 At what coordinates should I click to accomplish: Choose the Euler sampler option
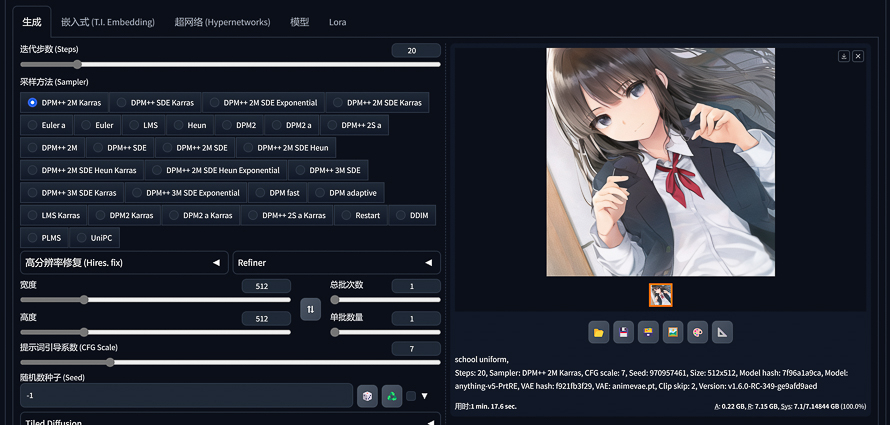coord(97,125)
